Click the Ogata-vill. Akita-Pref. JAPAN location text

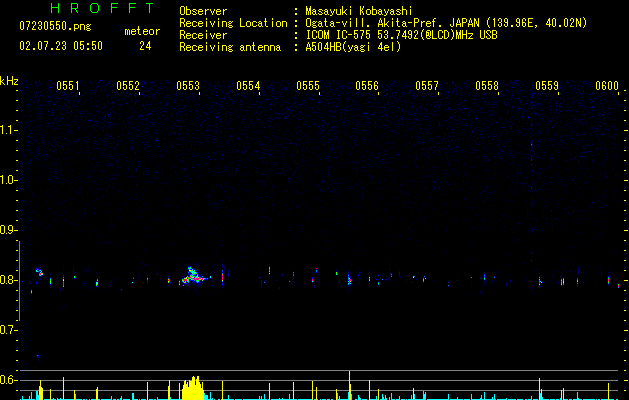(446, 23)
